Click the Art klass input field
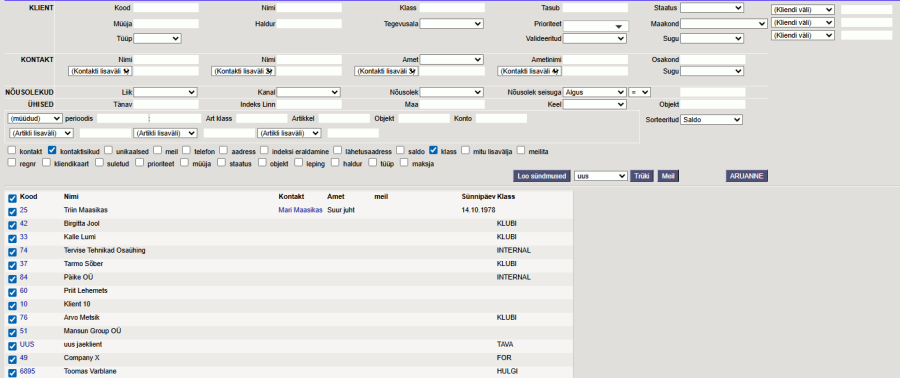This screenshot has width=900, height=378. coord(262,118)
